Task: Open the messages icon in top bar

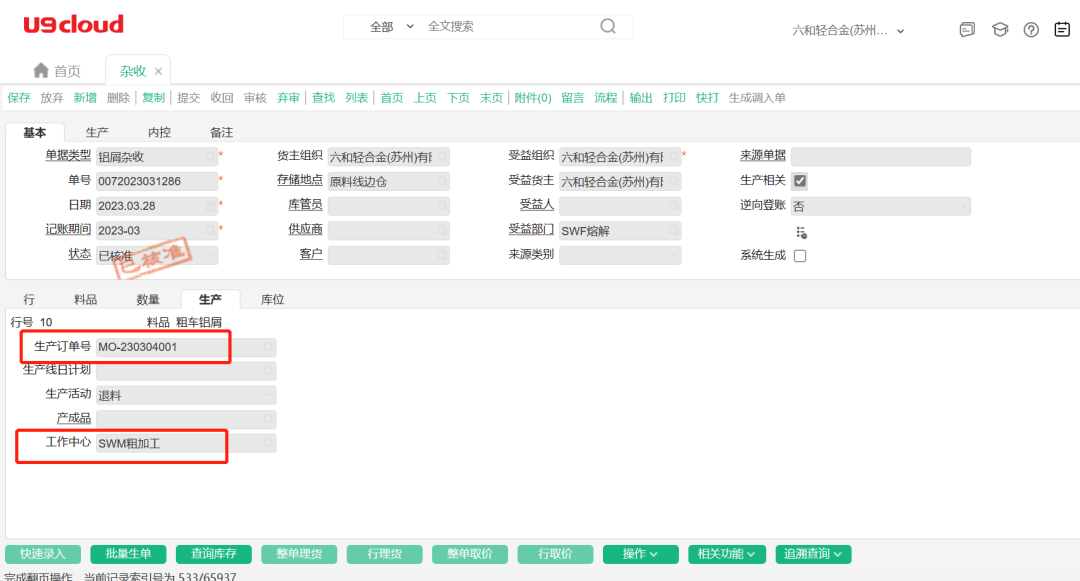Action: tap(967, 30)
